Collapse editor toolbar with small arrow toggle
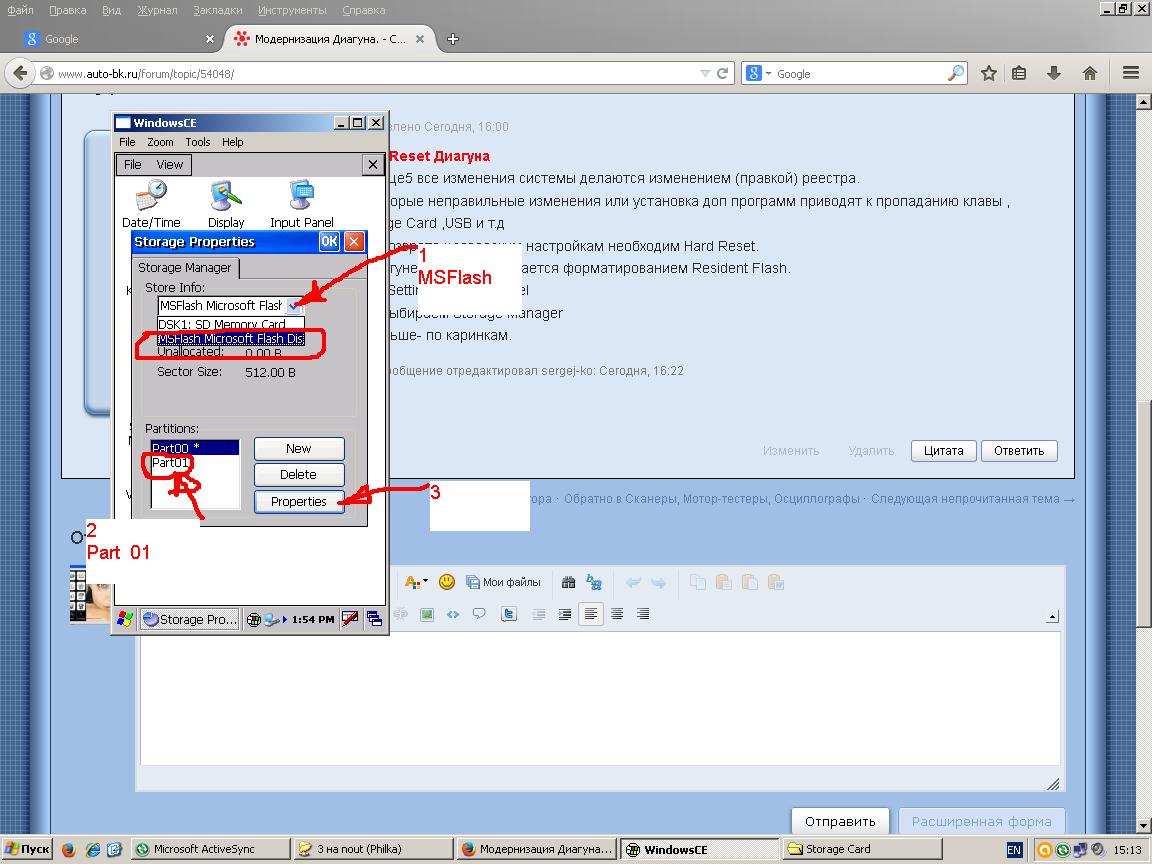This screenshot has width=1152, height=864. (x=1052, y=617)
